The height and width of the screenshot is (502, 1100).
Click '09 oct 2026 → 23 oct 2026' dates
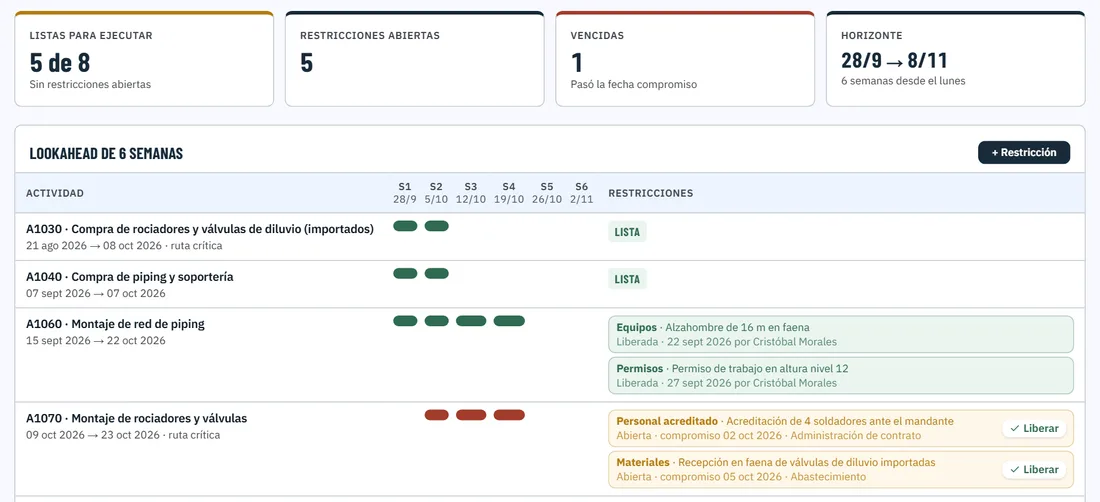[x=94, y=435]
